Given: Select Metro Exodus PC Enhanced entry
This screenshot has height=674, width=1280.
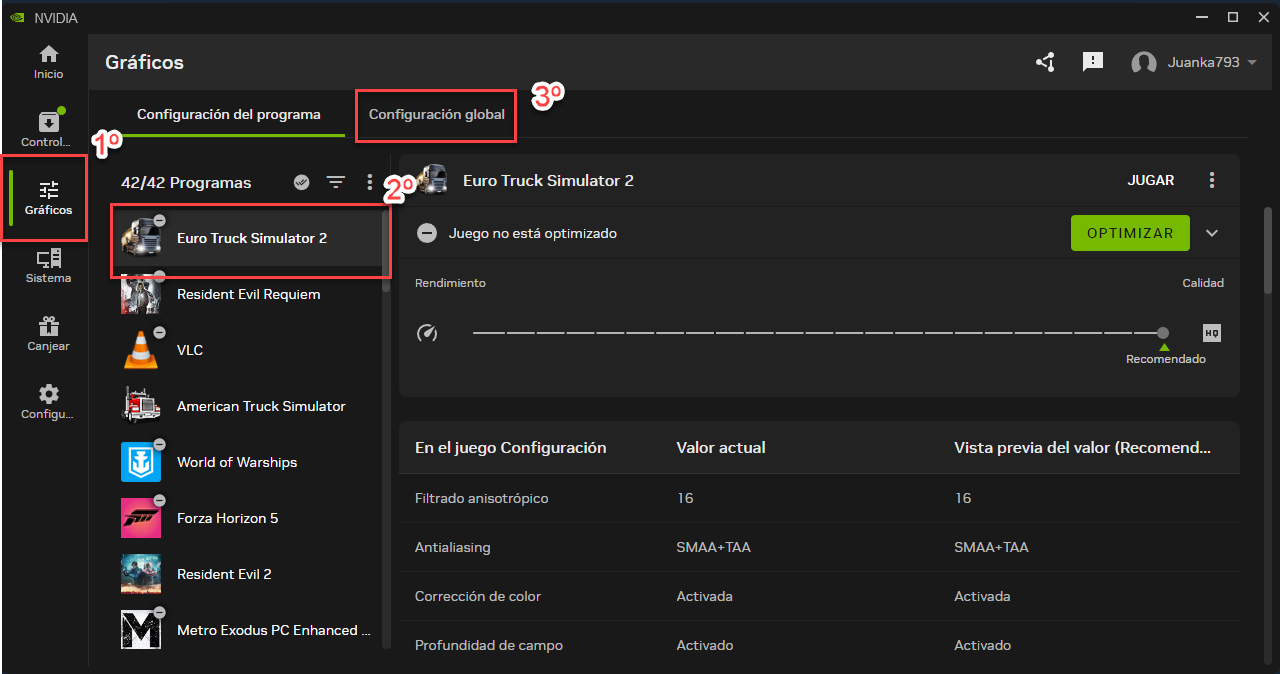Looking at the screenshot, I should coord(247,630).
